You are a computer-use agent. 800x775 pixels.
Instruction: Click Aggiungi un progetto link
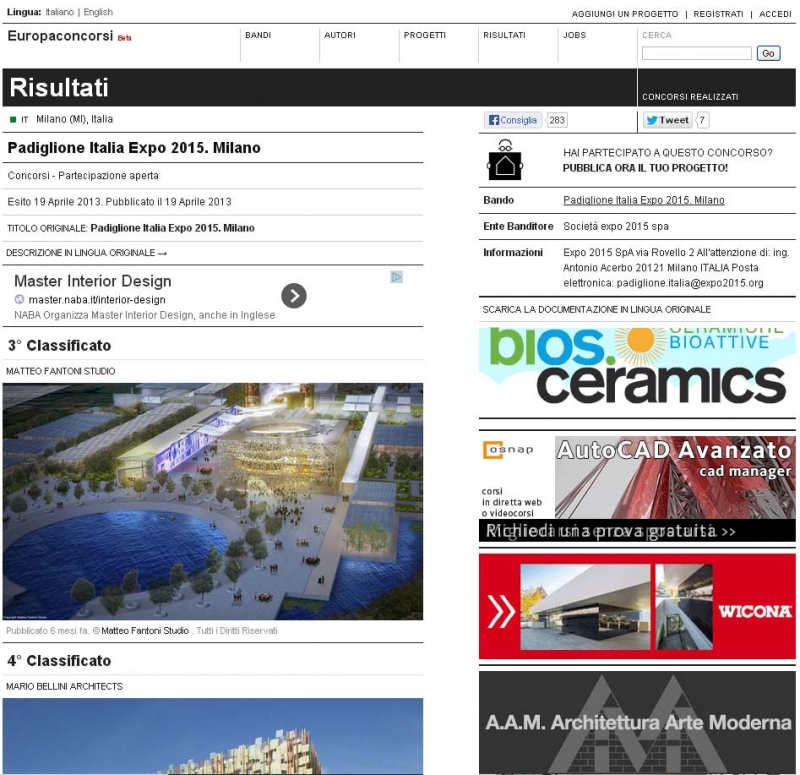point(625,14)
